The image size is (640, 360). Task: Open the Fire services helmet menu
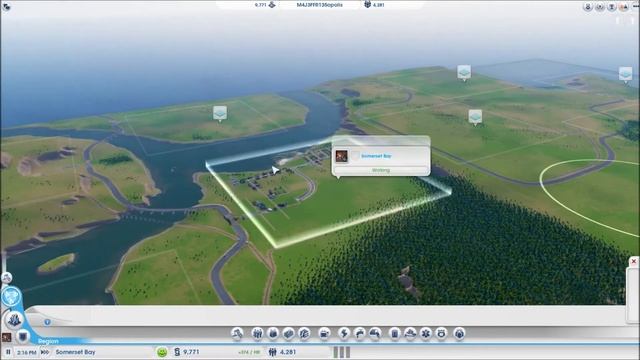pos(410,333)
